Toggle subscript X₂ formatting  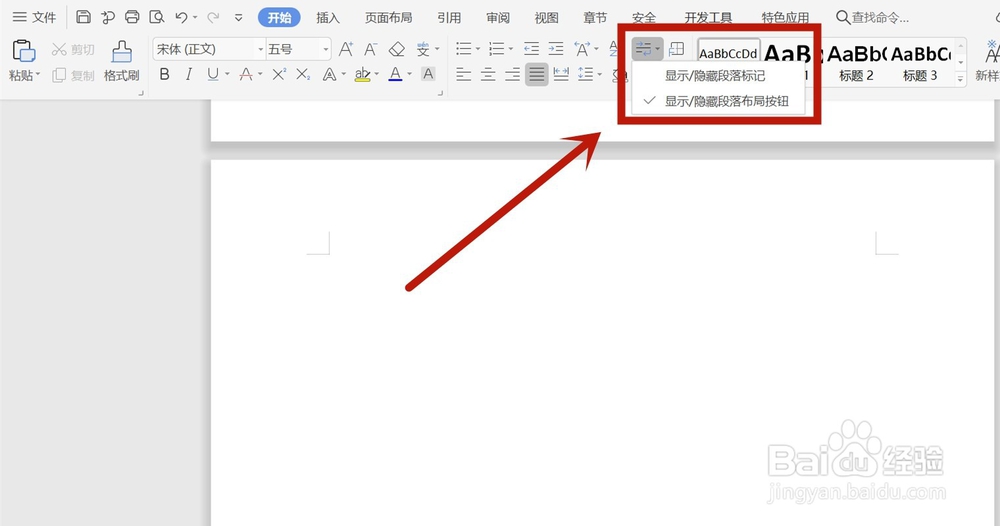tap(304, 75)
